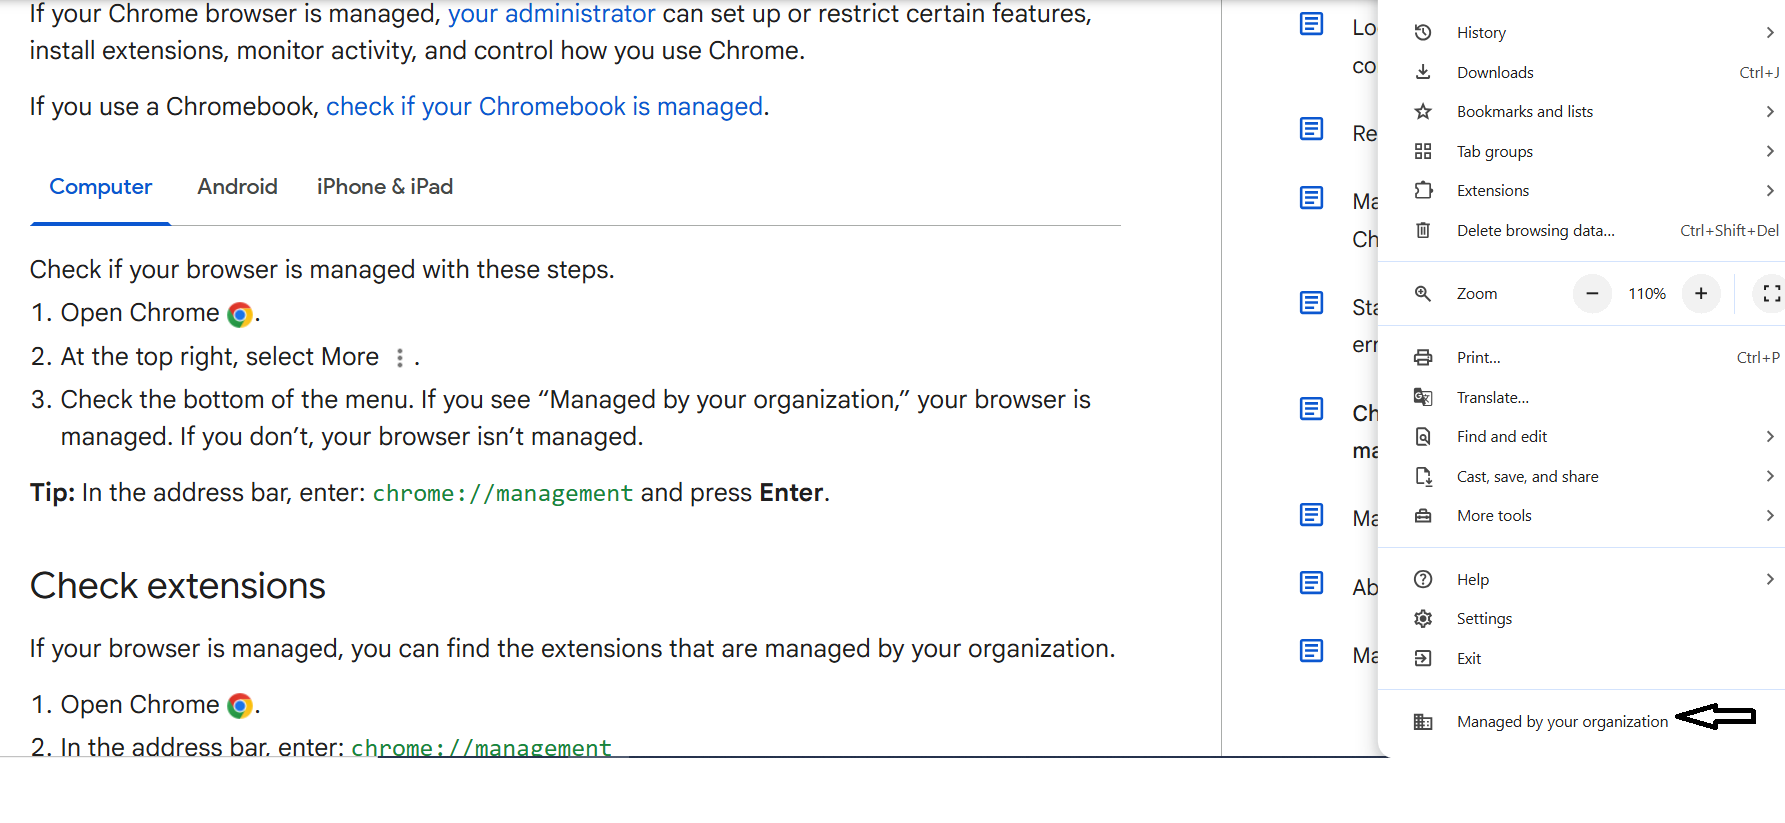This screenshot has width=1785, height=823.
Task: Expand the More tools submenu arrow
Action: tap(1770, 515)
